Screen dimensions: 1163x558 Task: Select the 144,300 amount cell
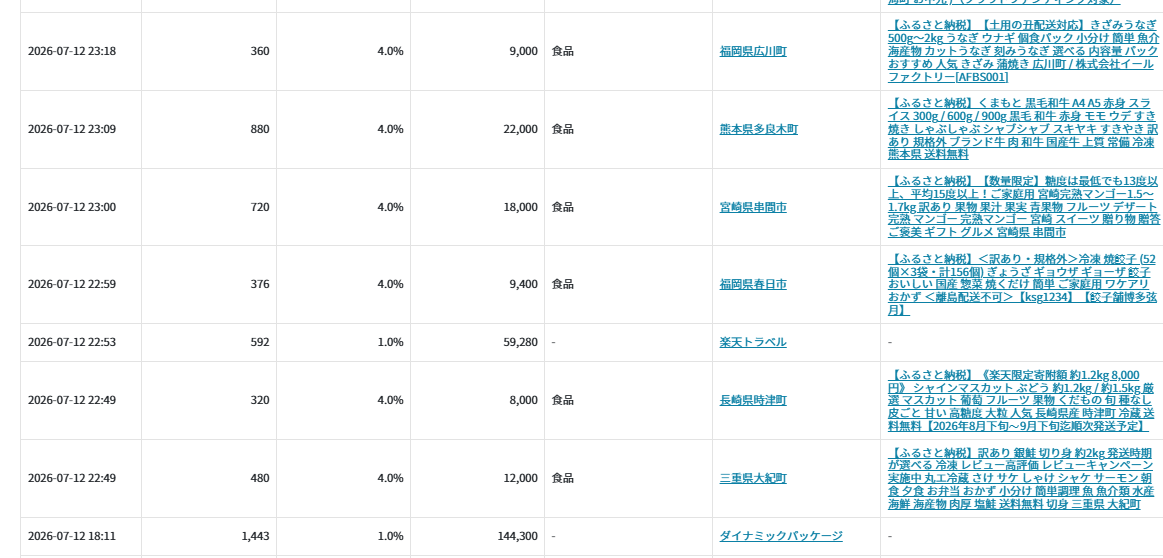coord(477,536)
